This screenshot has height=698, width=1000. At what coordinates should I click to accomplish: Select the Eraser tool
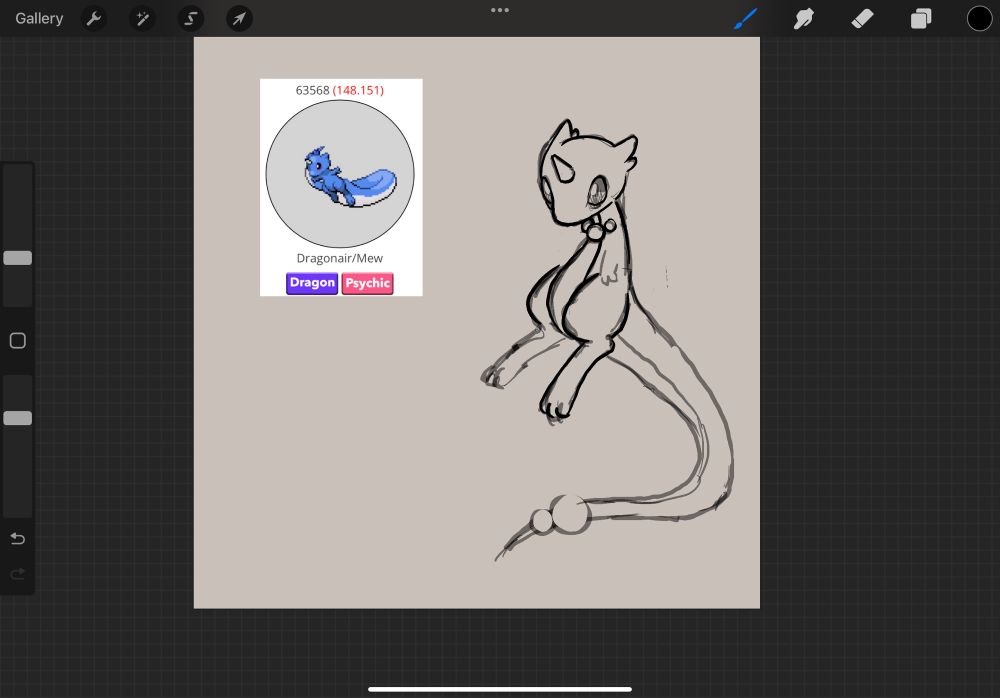point(862,19)
